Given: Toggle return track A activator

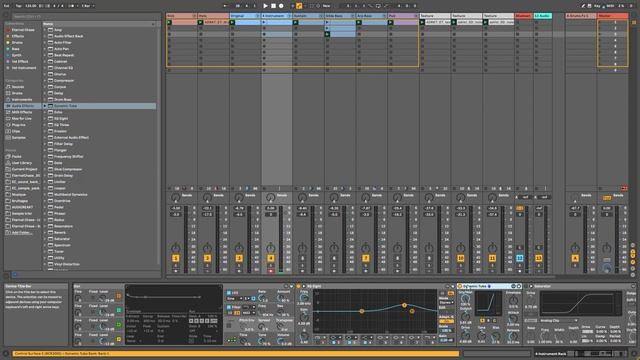Looking at the screenshot, I should 575,258.
